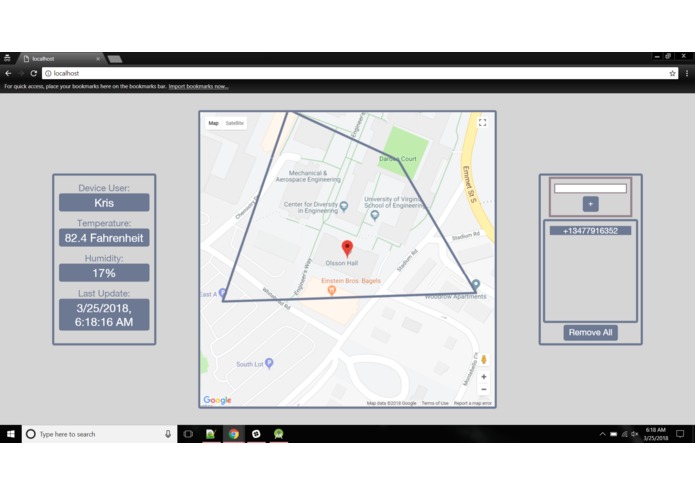Open Chrome three-dot menu

[687, 74]
